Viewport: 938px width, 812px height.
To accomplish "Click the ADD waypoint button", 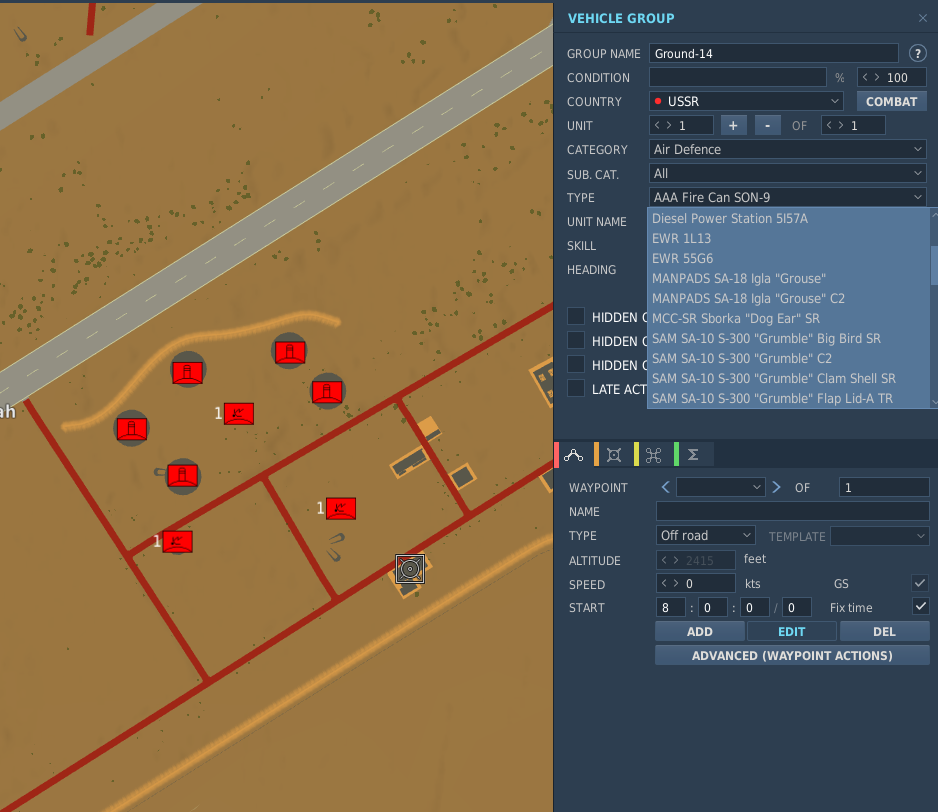I will tap(699, 631).
